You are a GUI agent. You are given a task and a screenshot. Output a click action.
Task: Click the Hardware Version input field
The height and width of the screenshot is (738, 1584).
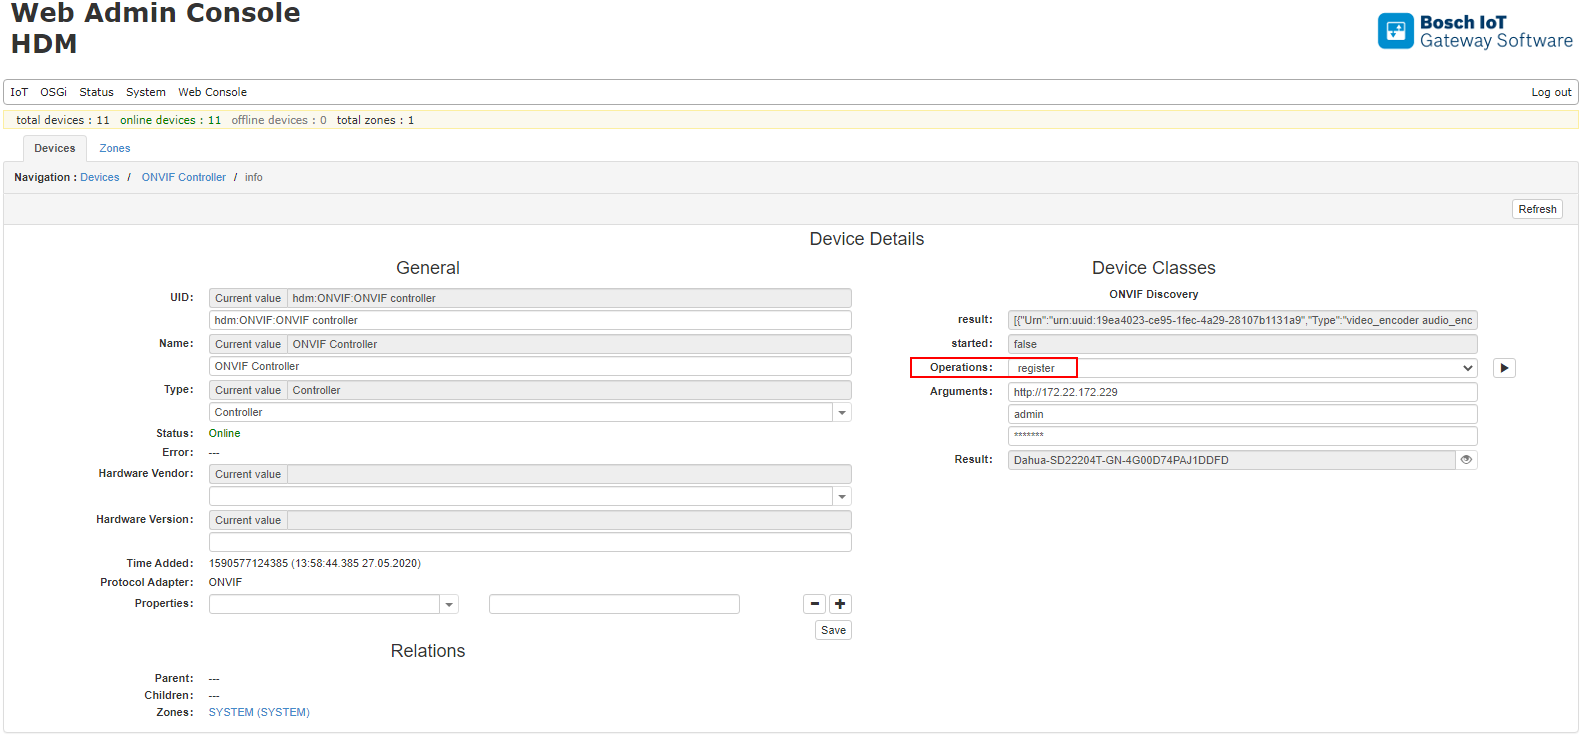click(530, 542)
